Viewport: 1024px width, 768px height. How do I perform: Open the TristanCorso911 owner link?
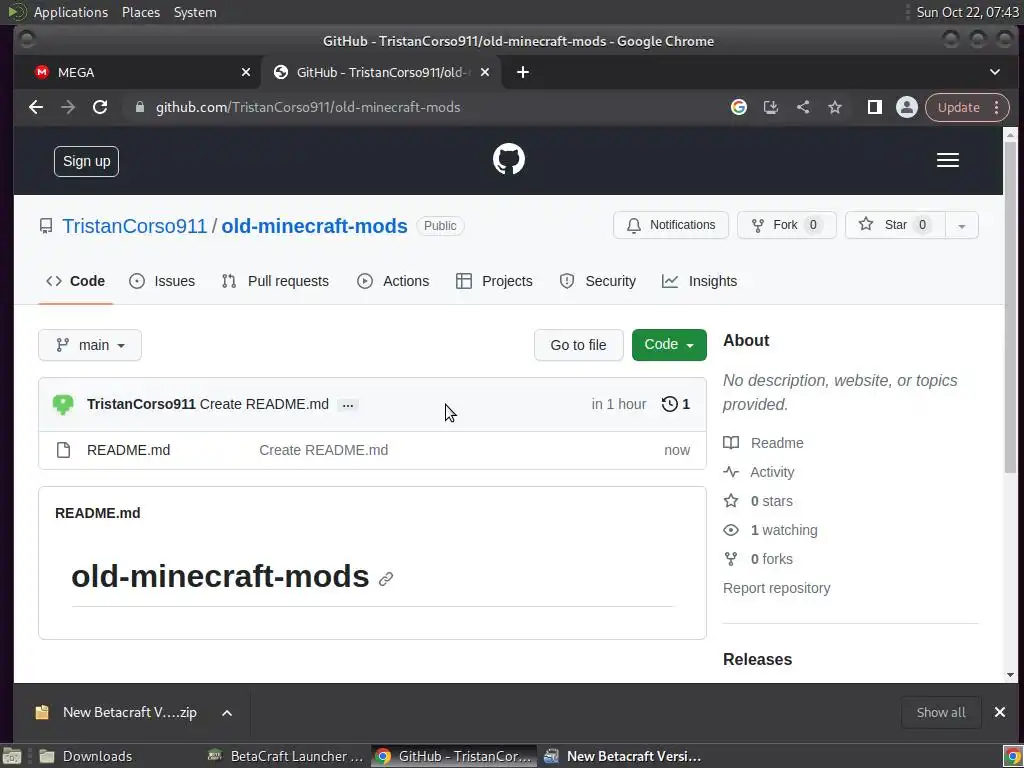point(135,226)
